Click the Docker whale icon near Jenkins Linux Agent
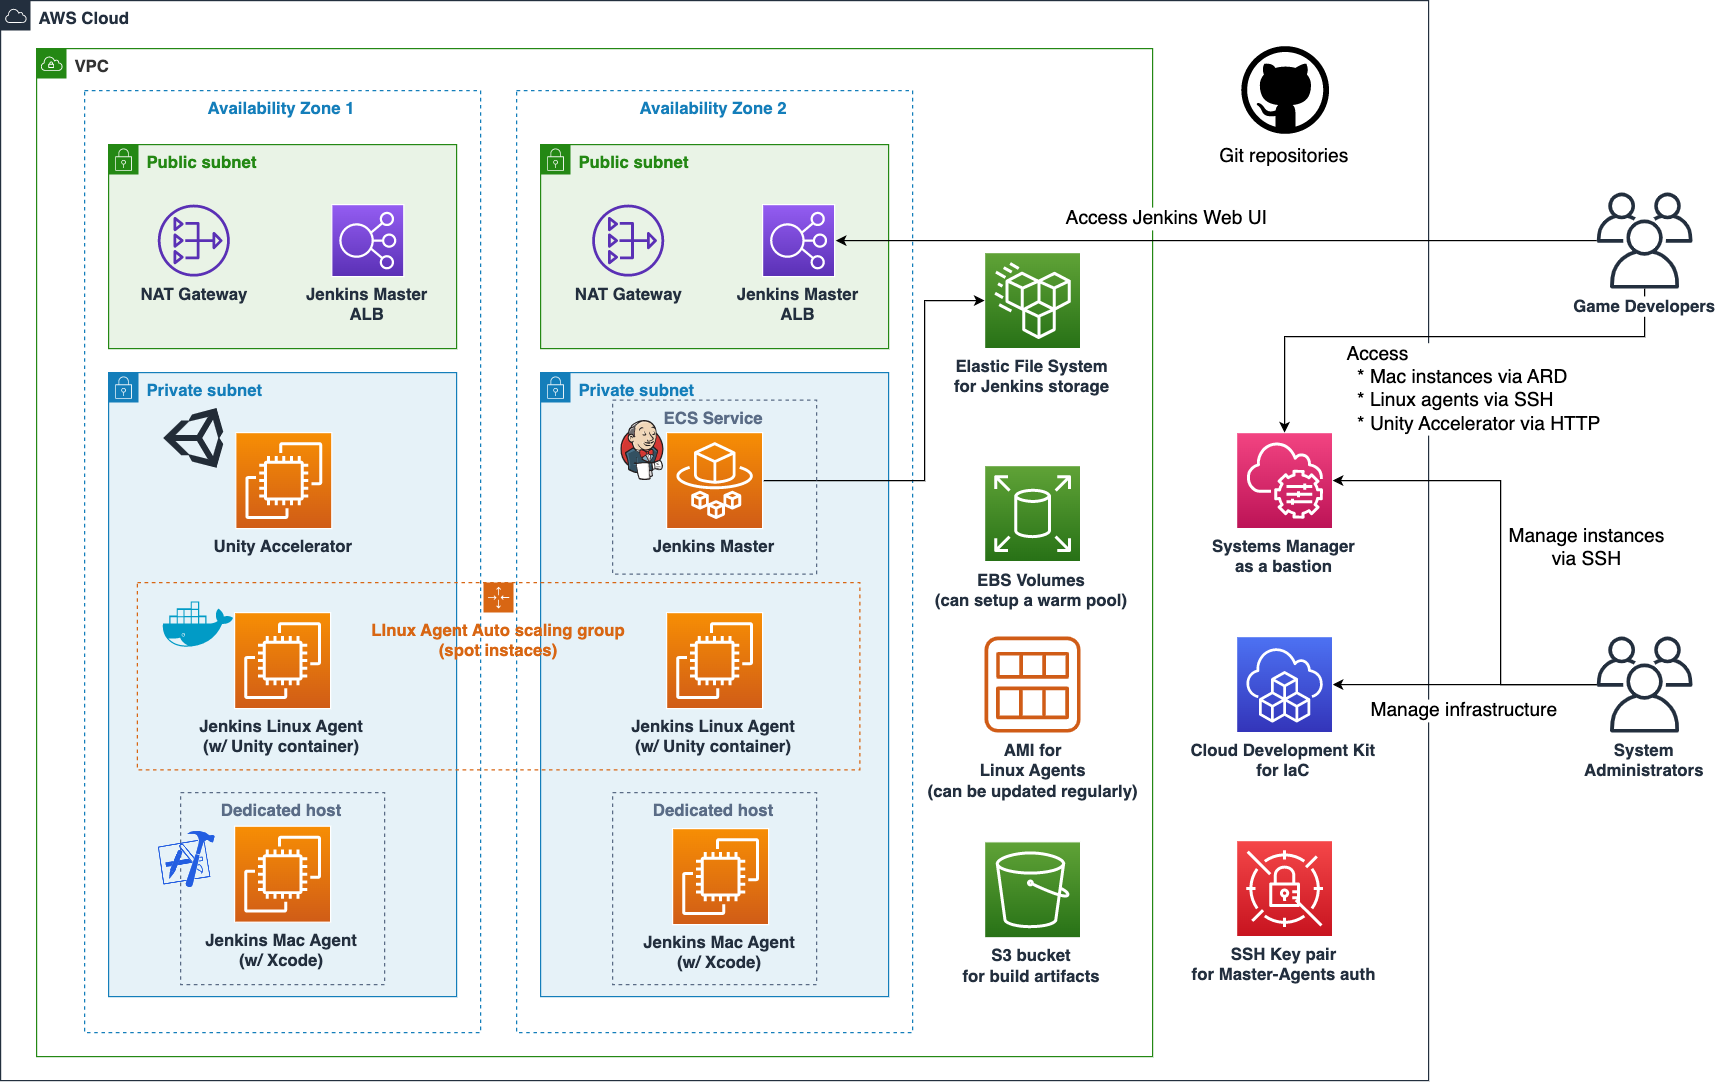Screen dimensions: 1716x1082 point(196,622)
